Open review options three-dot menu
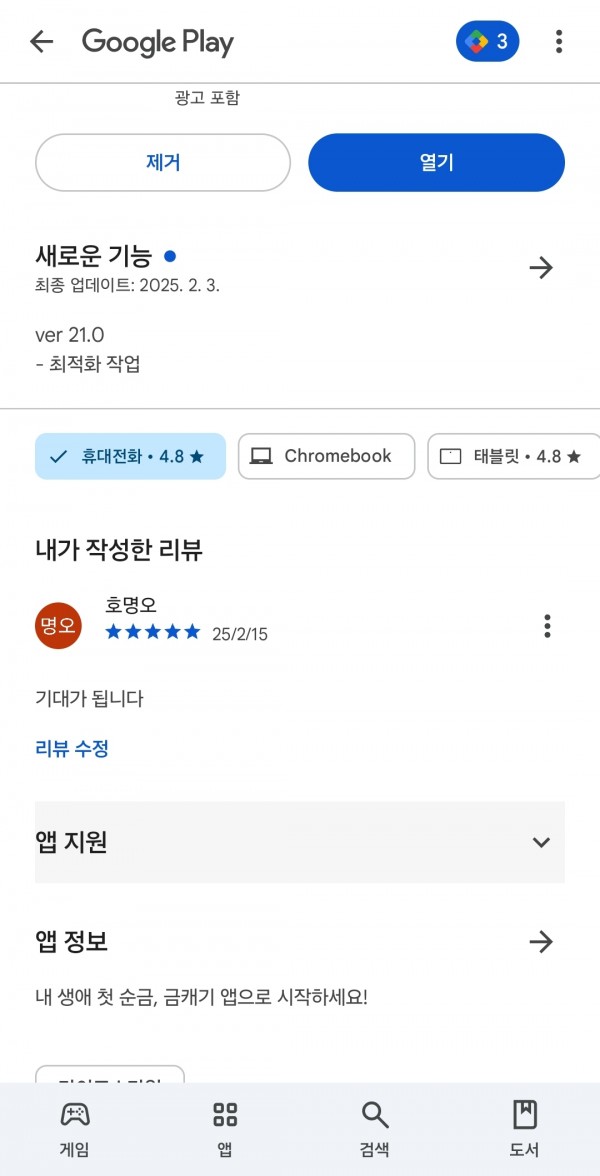 point(548,626)
